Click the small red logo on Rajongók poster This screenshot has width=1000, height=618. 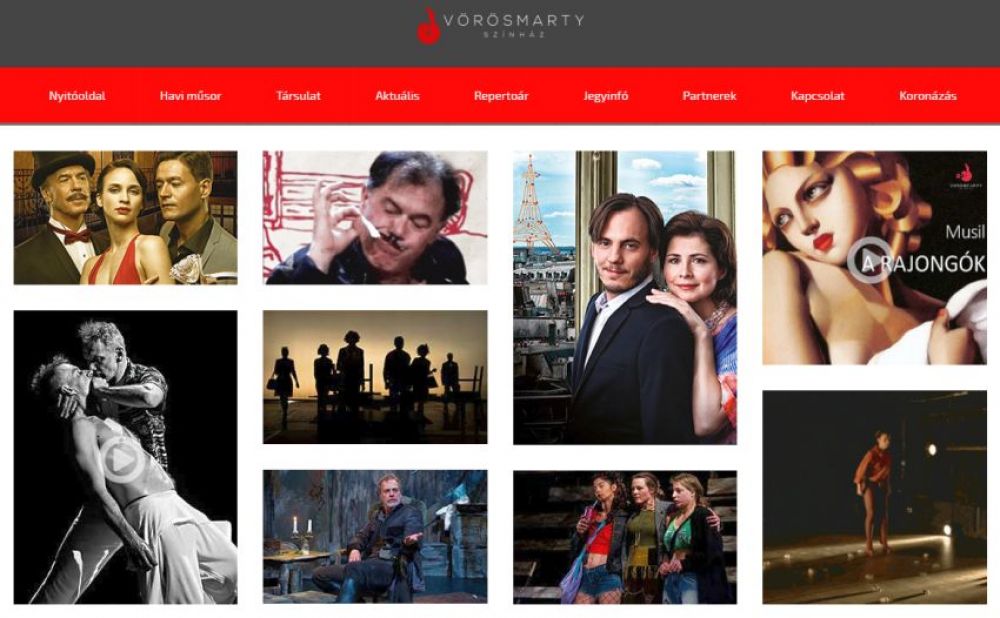click(x=965, y=175)
